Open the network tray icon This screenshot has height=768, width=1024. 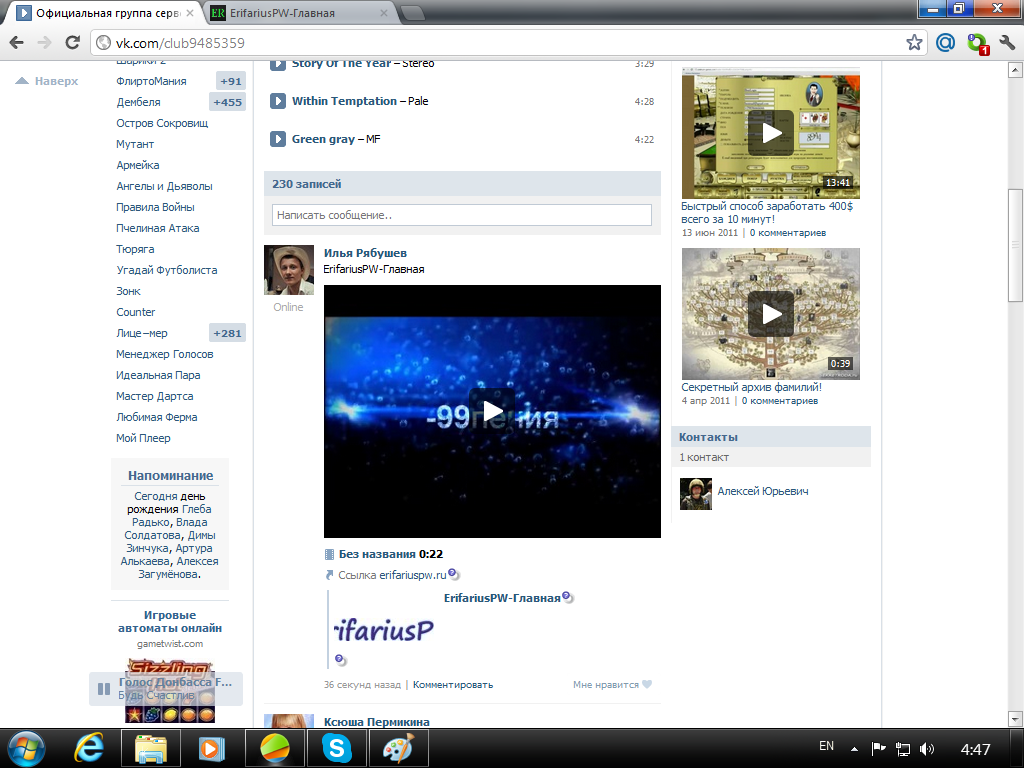click(903, 749)
